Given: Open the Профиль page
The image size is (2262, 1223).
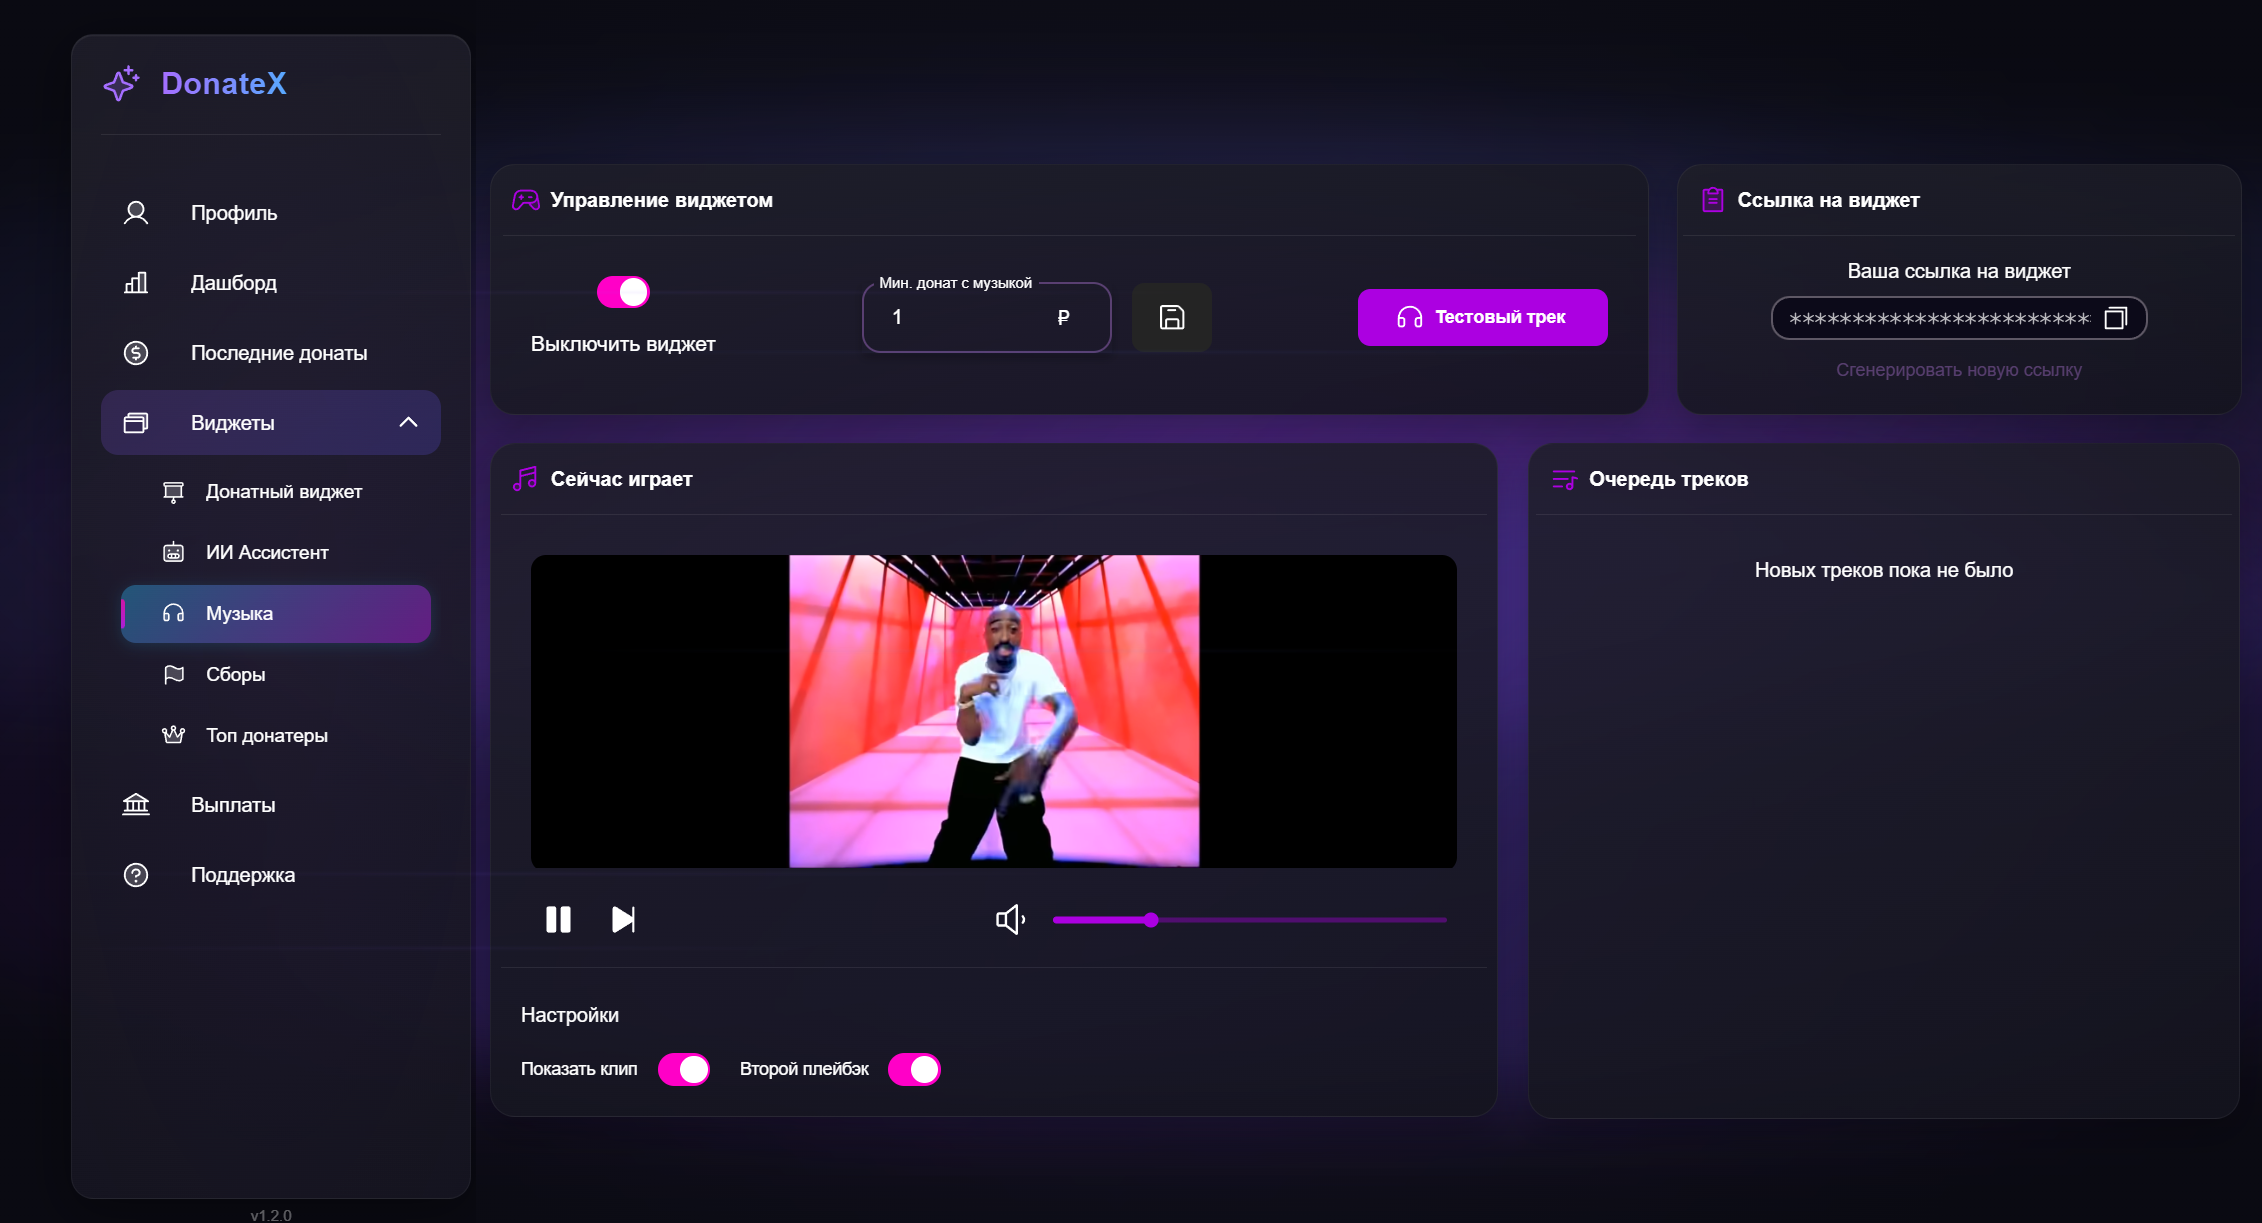Looking at the screenshot, I should [270, 213].
